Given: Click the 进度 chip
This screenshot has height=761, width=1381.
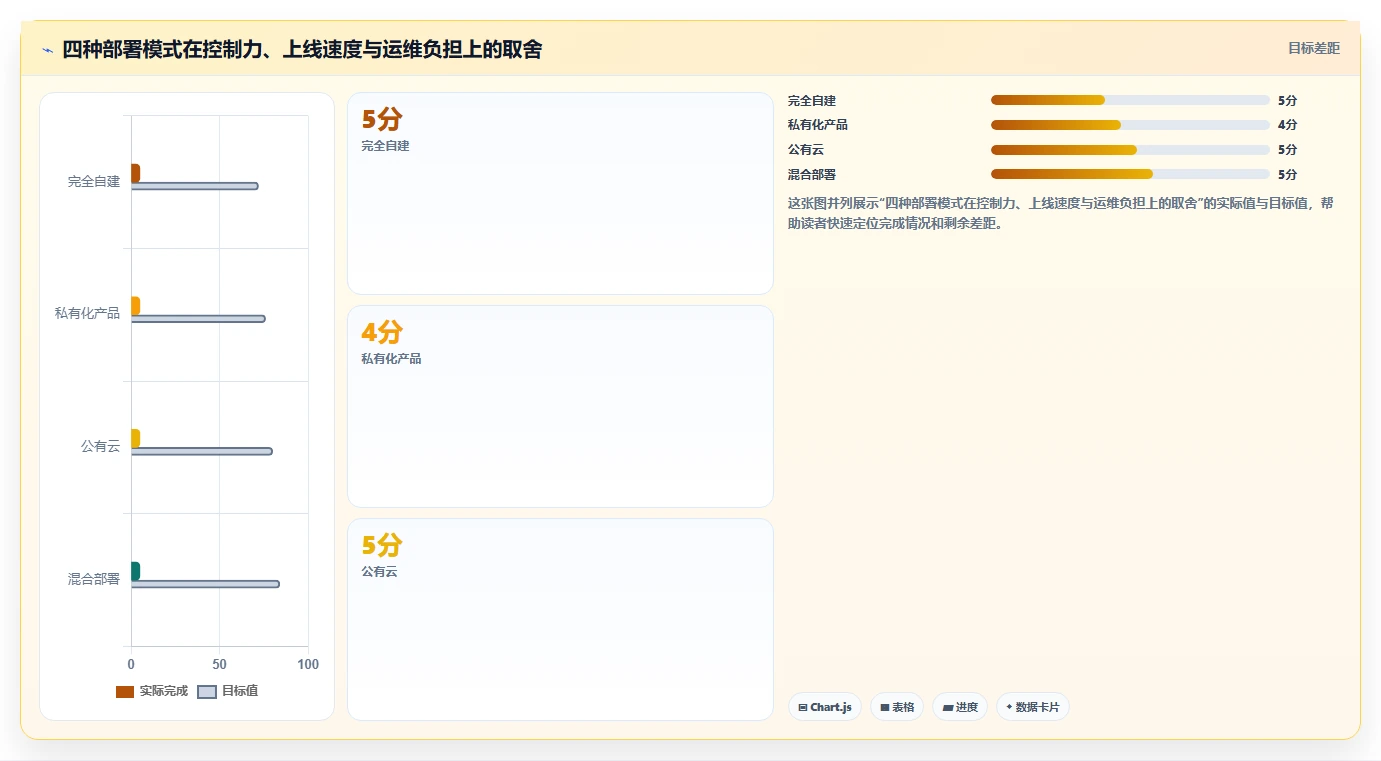Looking at the screenshot, I should [x=960, y=707].
